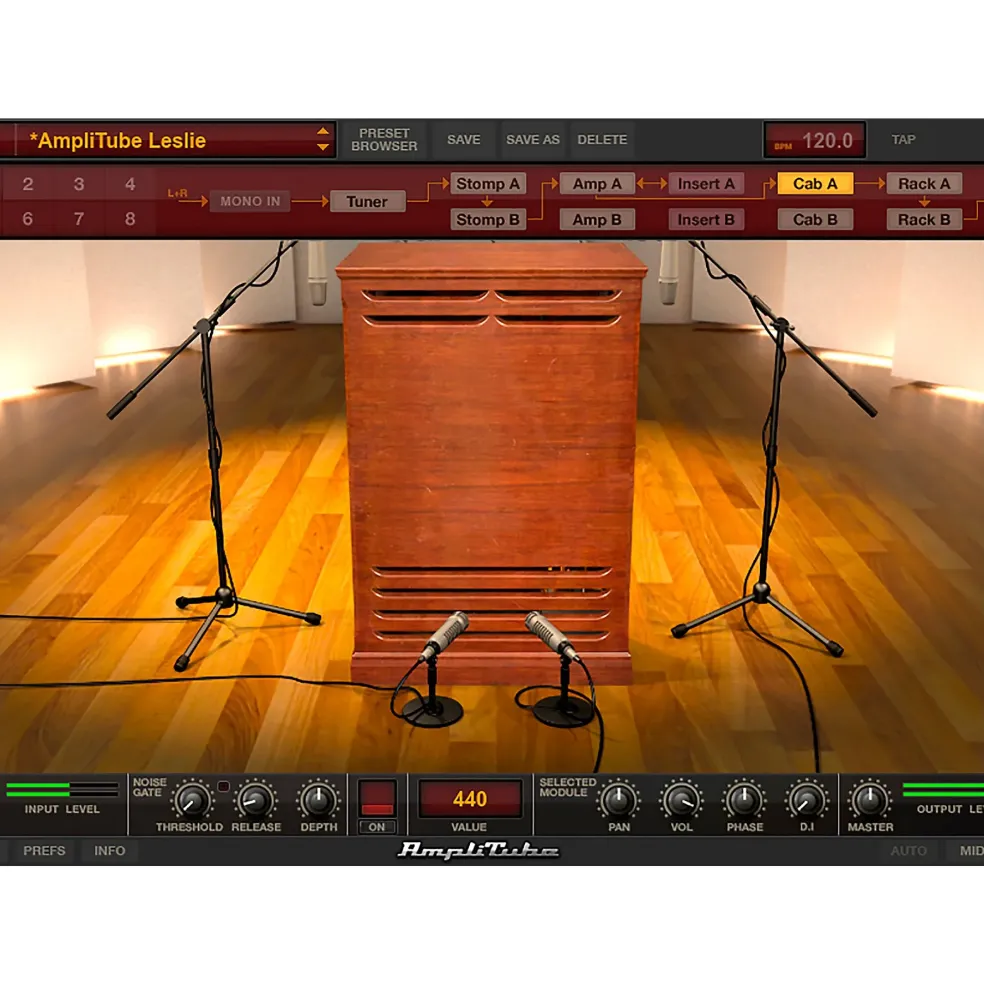Click the noise gate THRESHOLD knob

click(x=192, y=800)
